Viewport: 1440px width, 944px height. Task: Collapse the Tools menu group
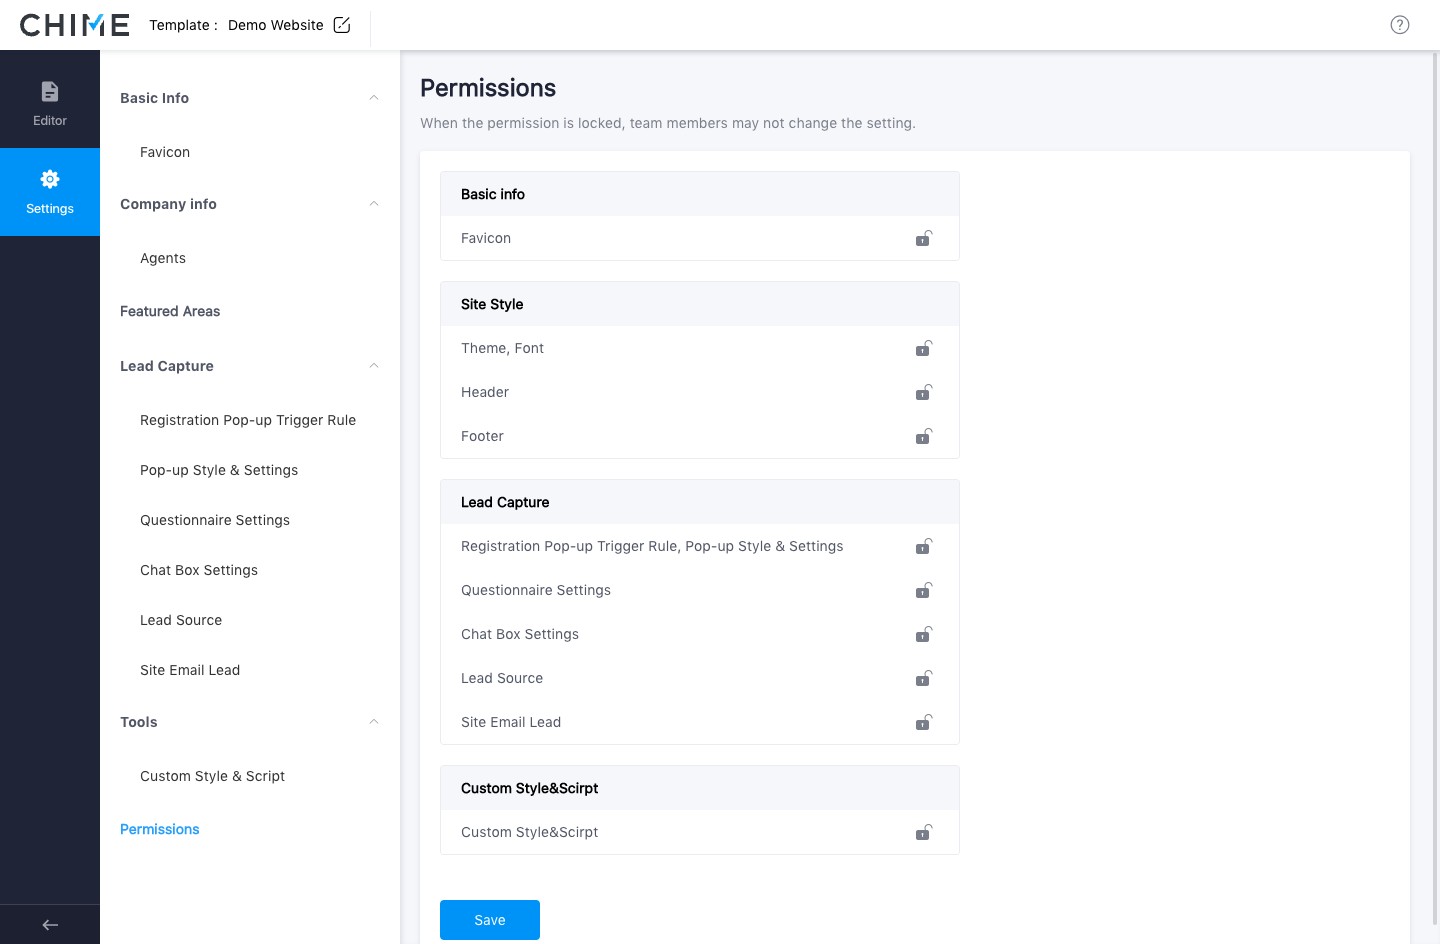pyautogui.click(x=374, y=722)
